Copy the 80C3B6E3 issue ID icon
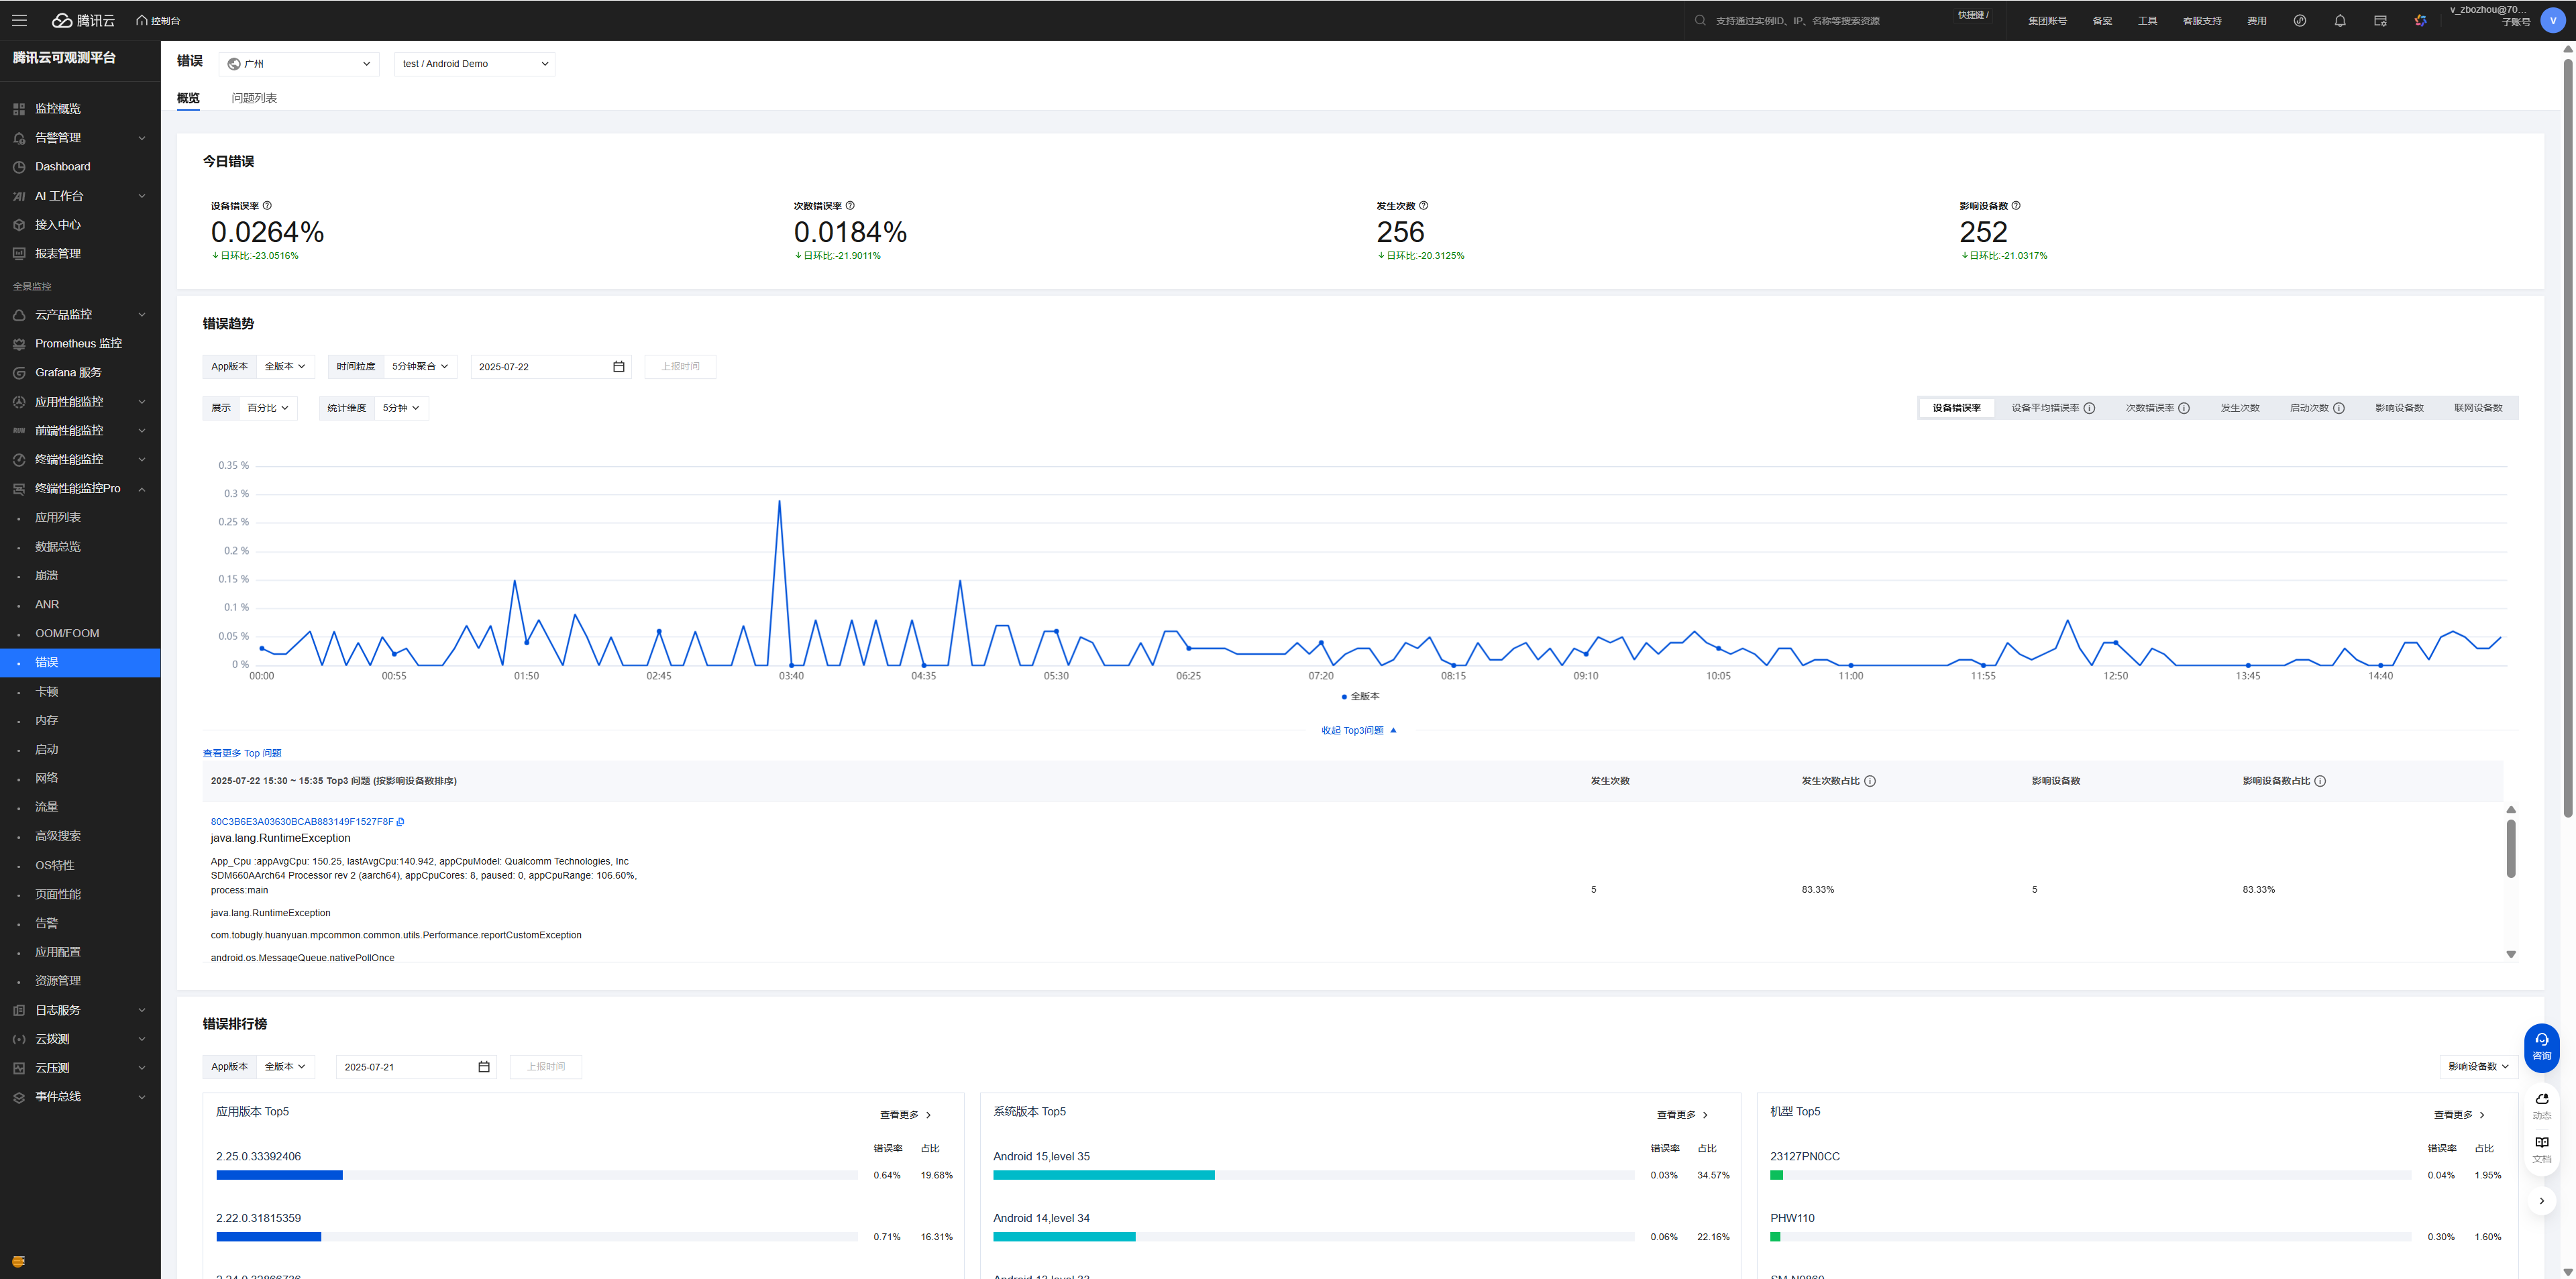The image size is (2576, 1279). (x=400, y=822)
